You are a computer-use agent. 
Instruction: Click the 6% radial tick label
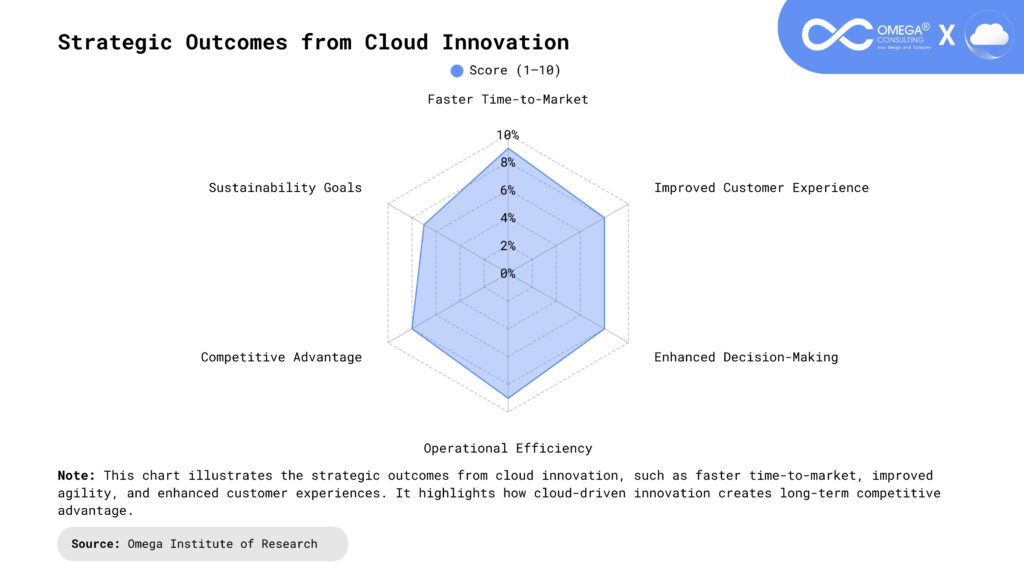(x=508, y=190)
